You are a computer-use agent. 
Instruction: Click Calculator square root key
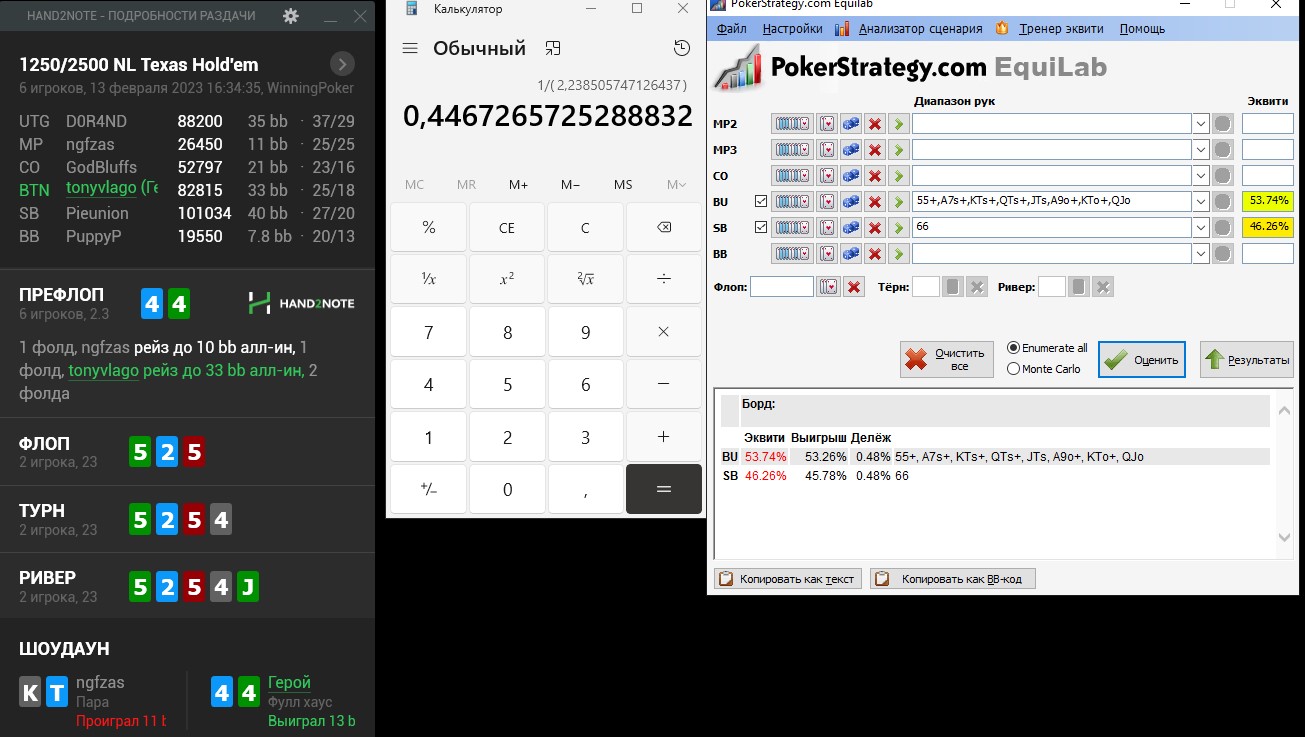pos(585,280)
